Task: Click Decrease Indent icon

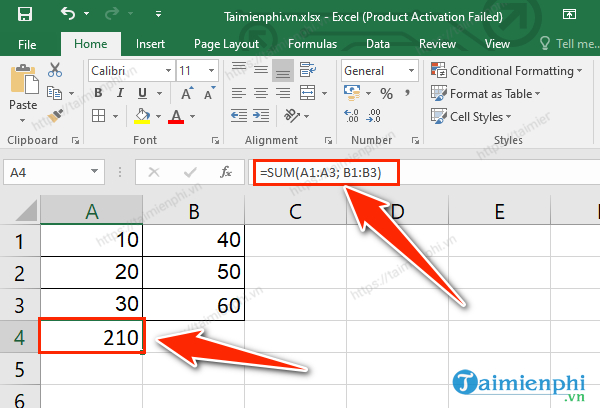Action: tap(239, 116)
